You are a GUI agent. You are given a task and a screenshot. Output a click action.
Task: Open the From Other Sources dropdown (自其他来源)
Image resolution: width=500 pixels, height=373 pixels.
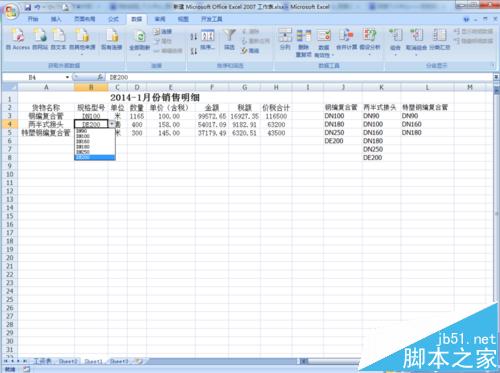82,41
